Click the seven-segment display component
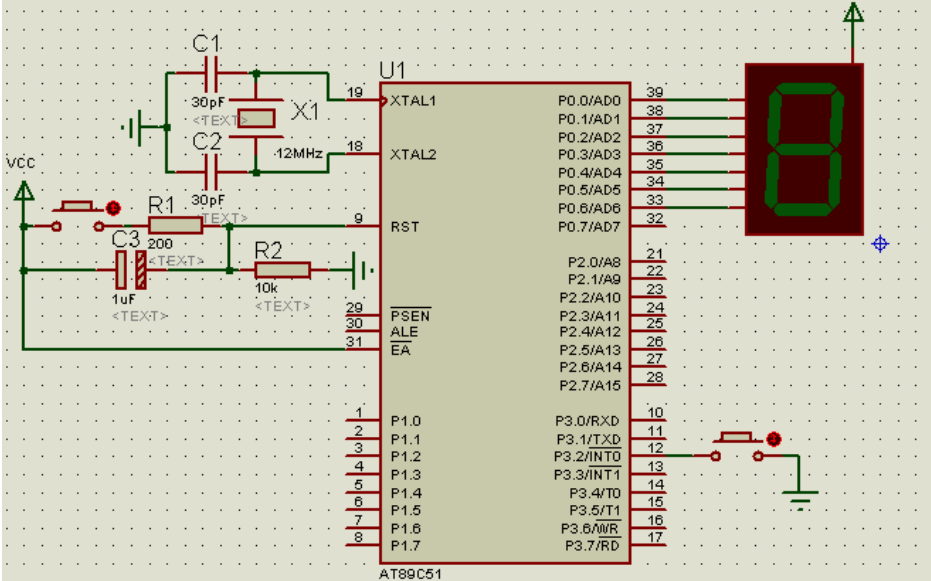The width and height of the screenshot is (931, 581). tap(803, 149)
